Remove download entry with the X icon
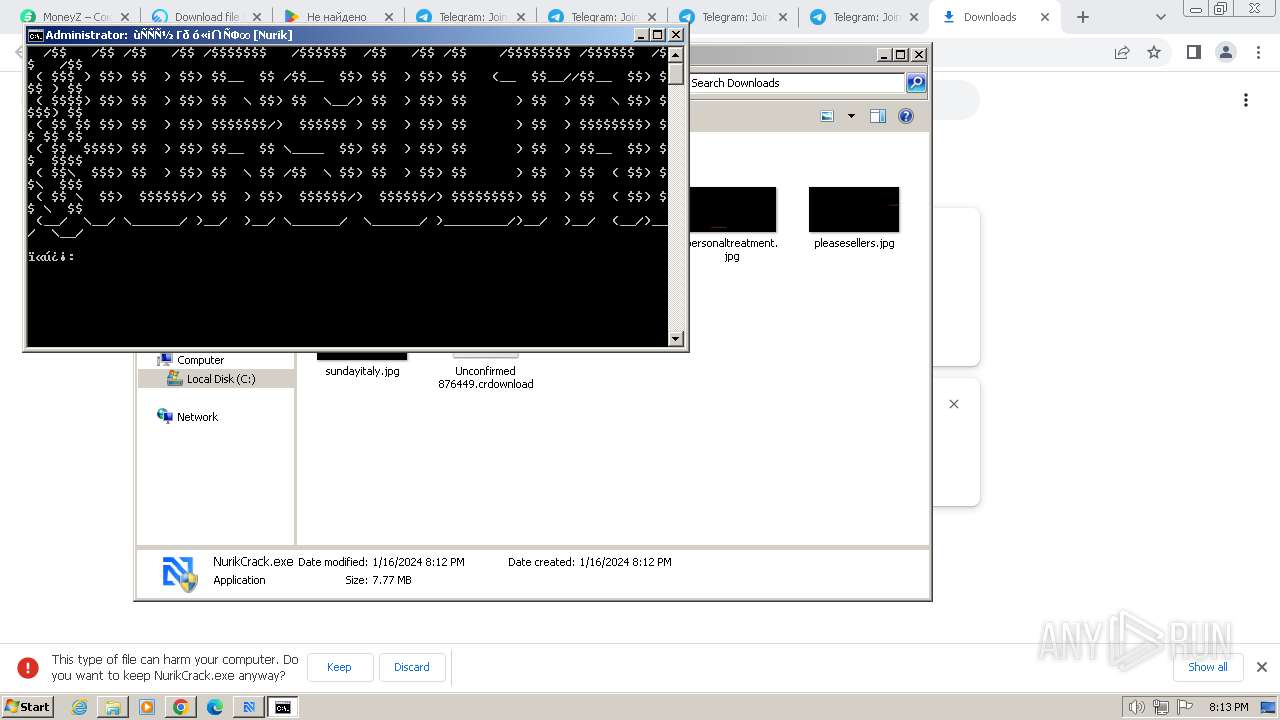 click(954, 404)
